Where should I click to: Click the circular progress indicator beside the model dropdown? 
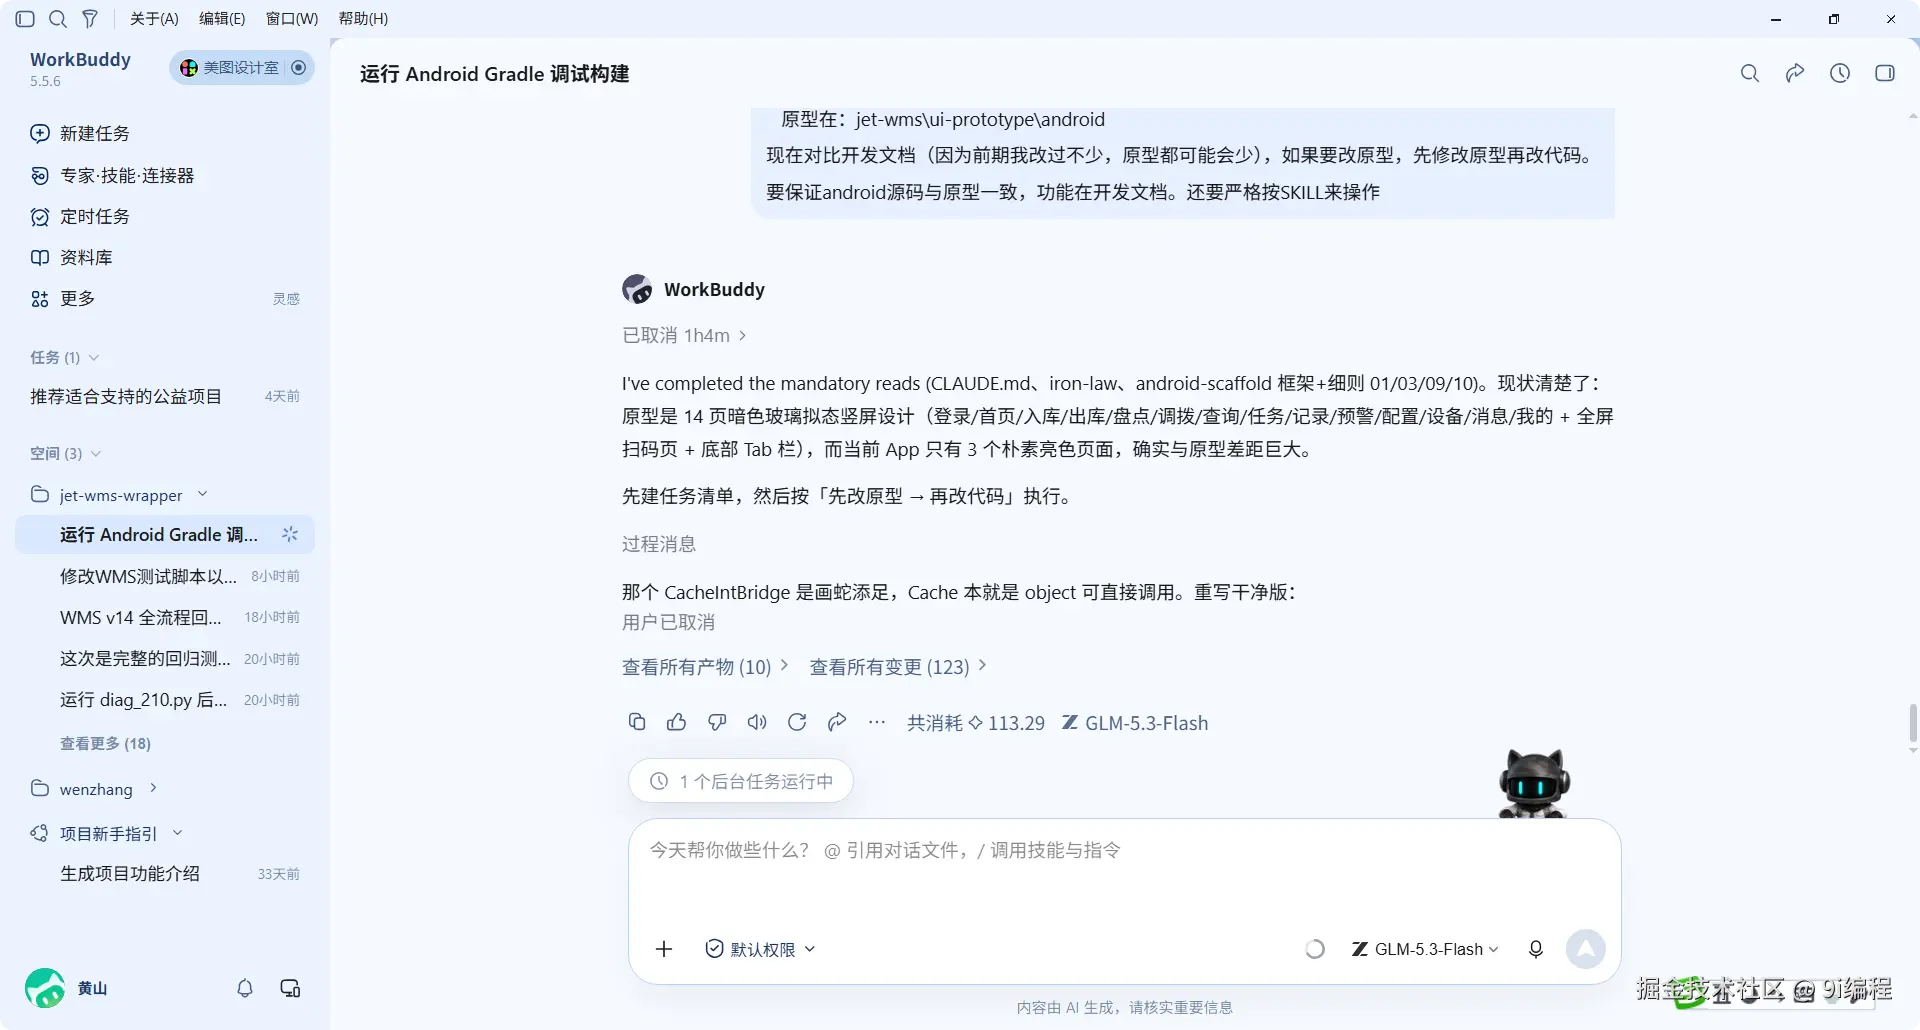pos(1315,949)
